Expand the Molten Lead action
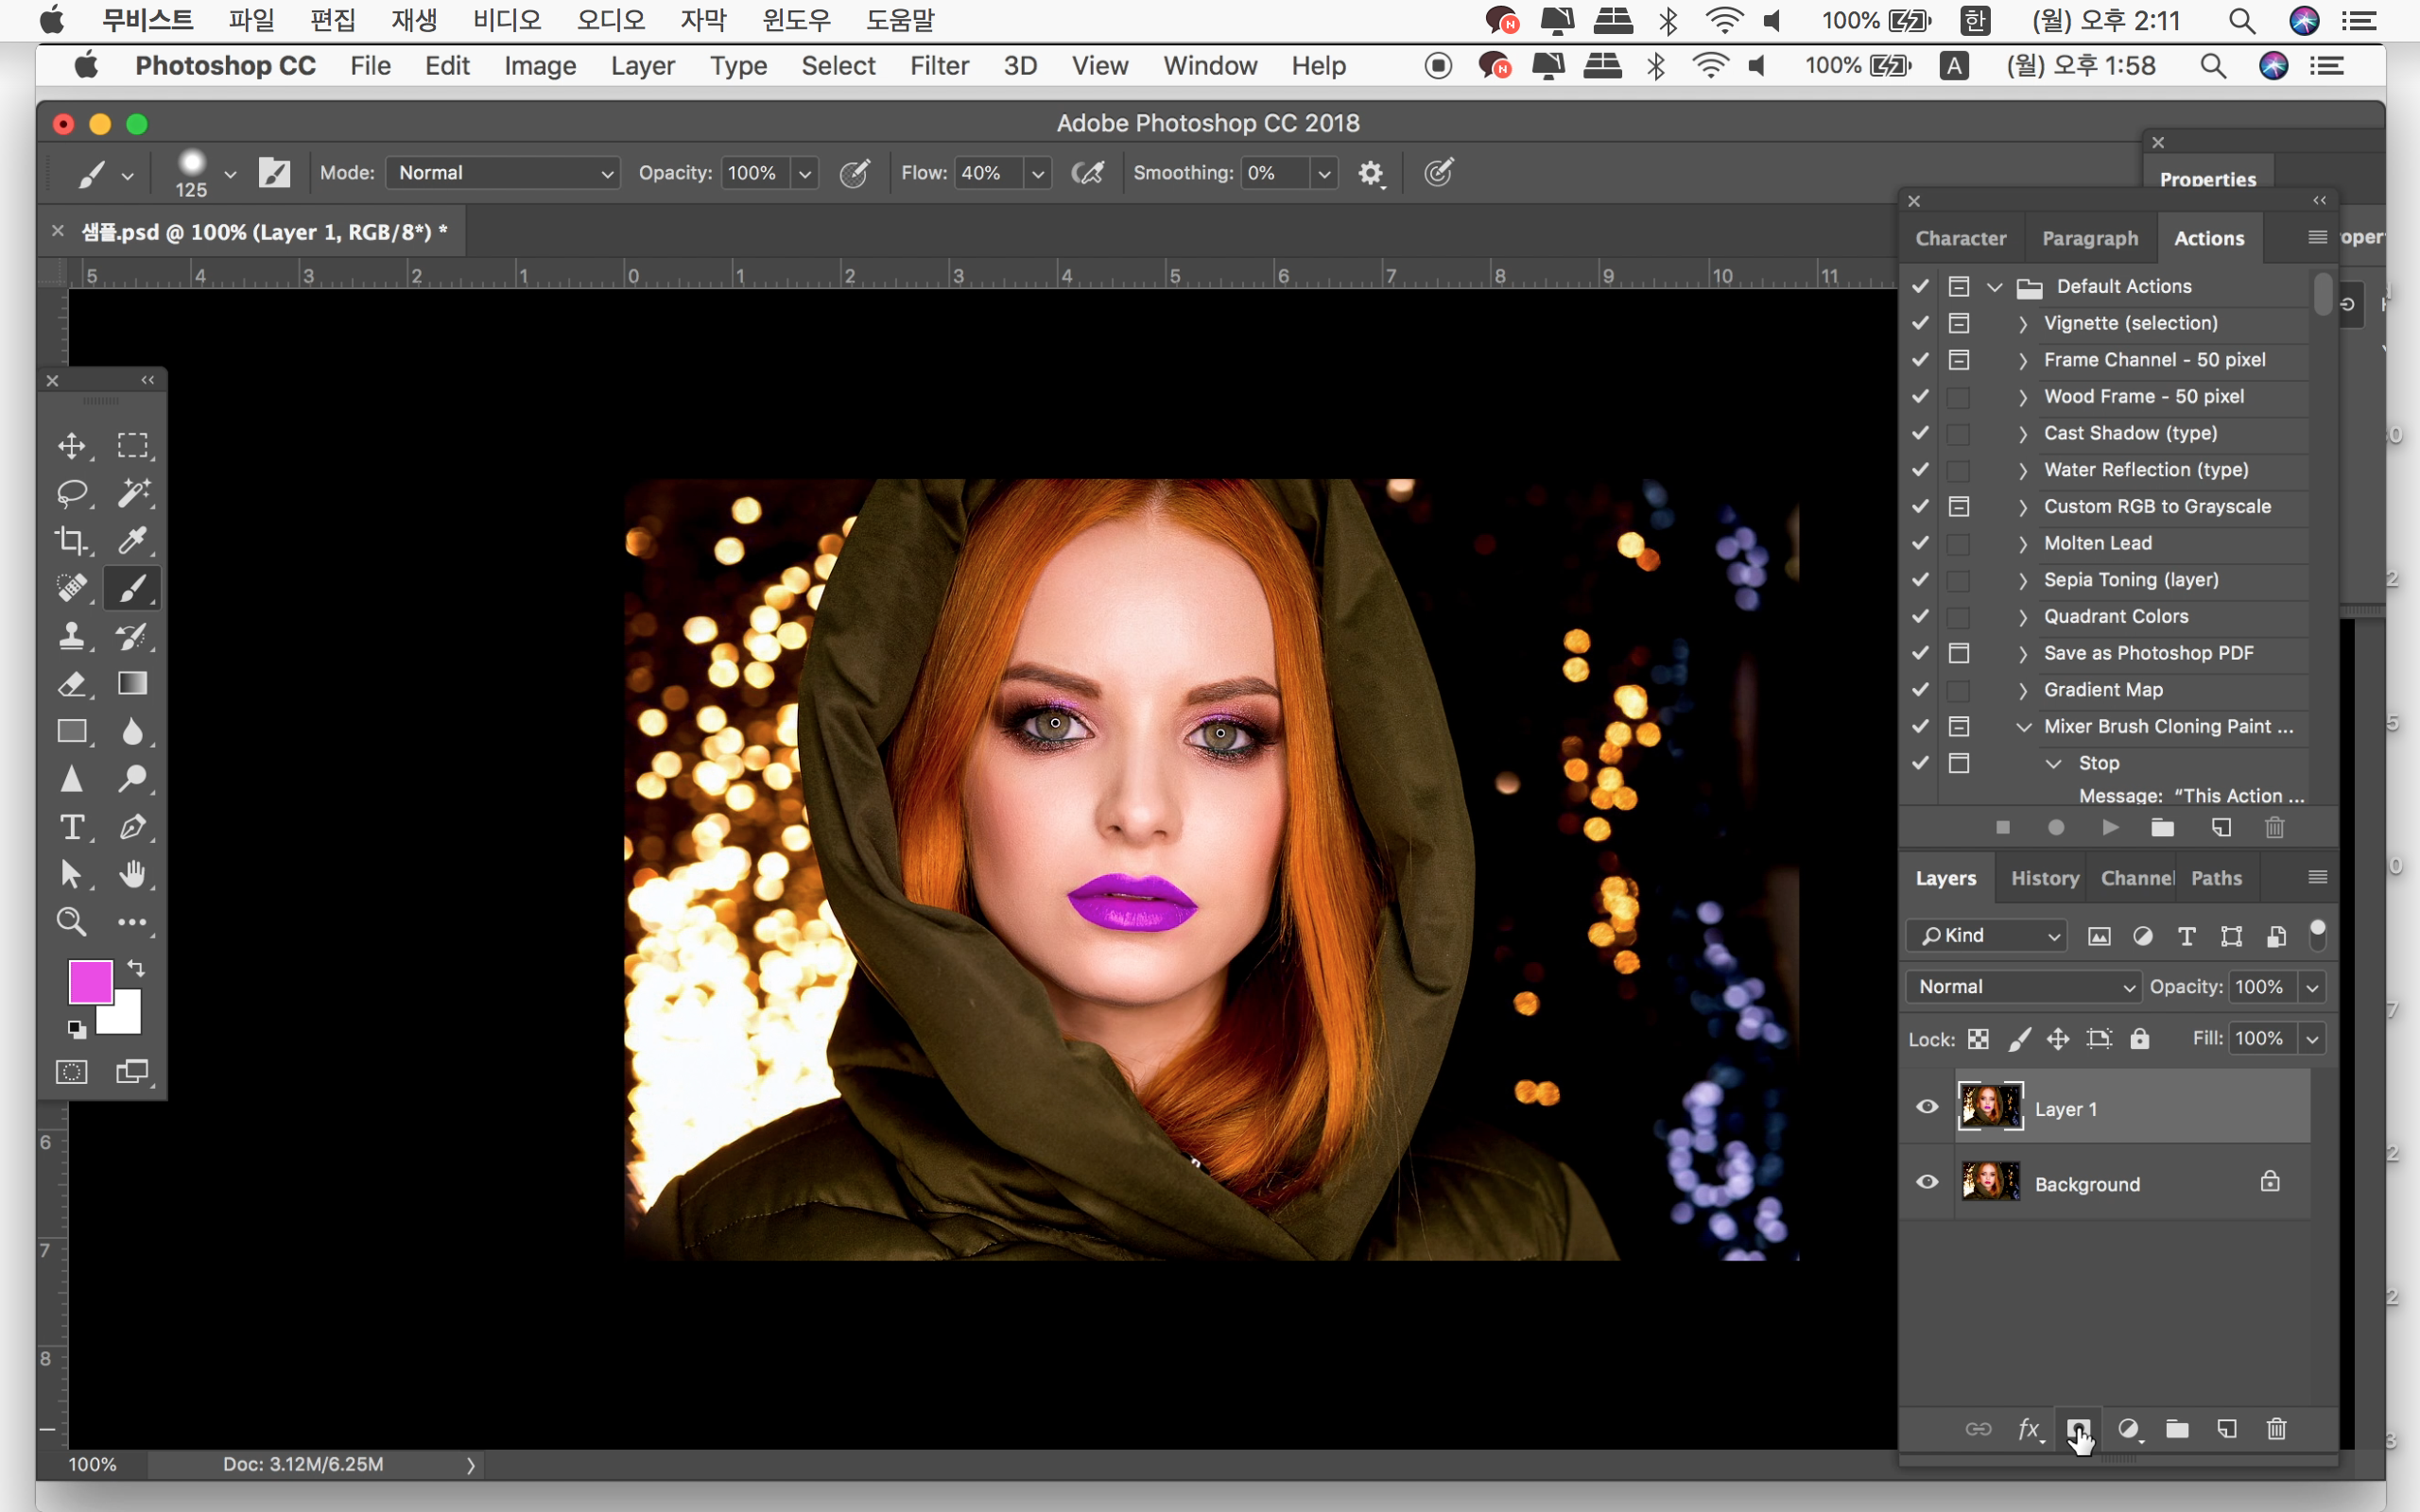The height and width of the screenshot is (1512, 2420). [2023, 544]
